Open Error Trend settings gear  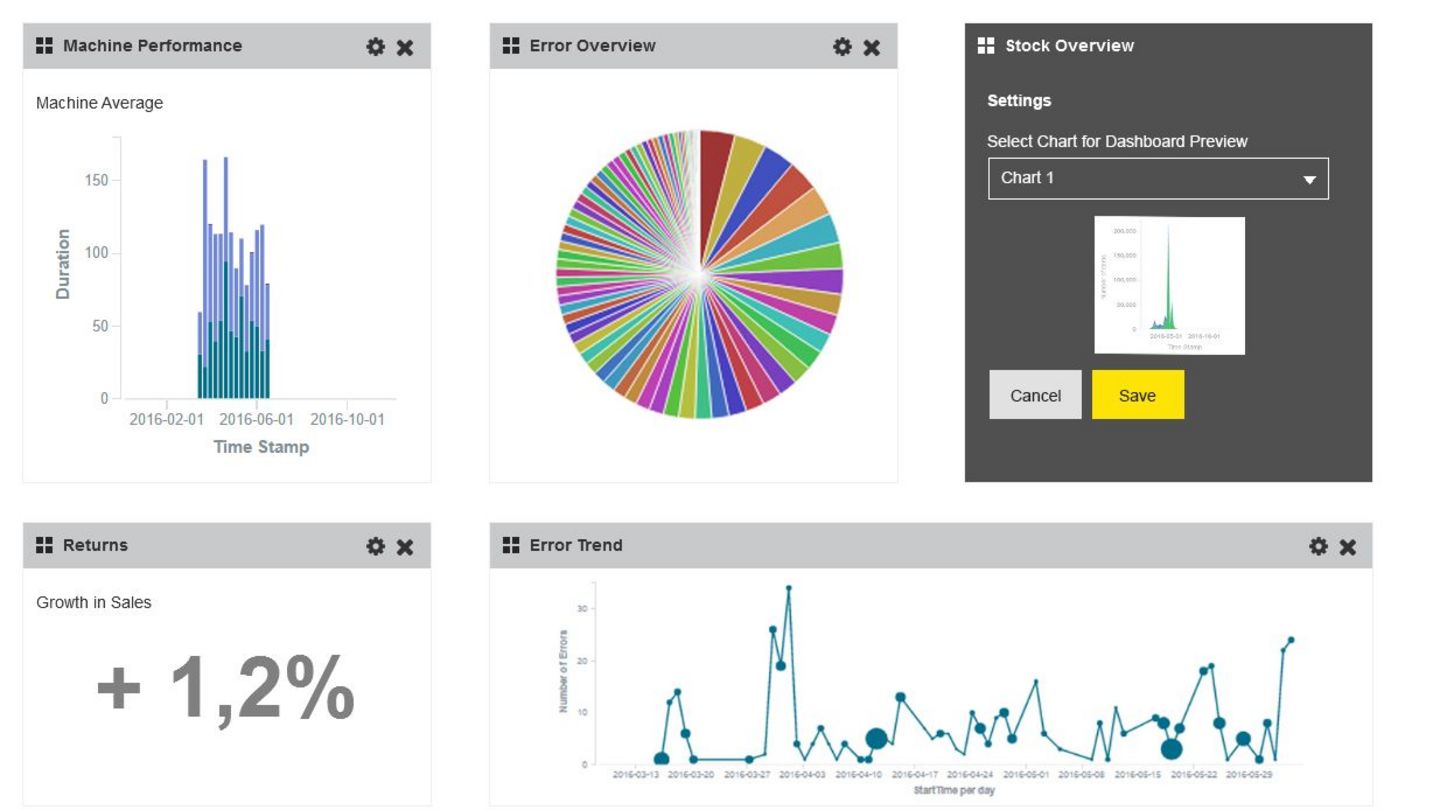(x=1318, y=546)
